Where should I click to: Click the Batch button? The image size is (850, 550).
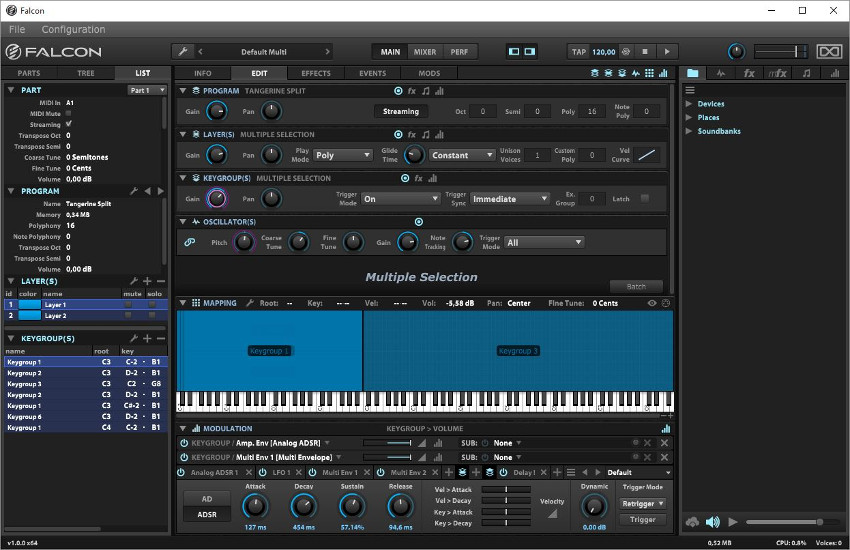tap(636, 286)
